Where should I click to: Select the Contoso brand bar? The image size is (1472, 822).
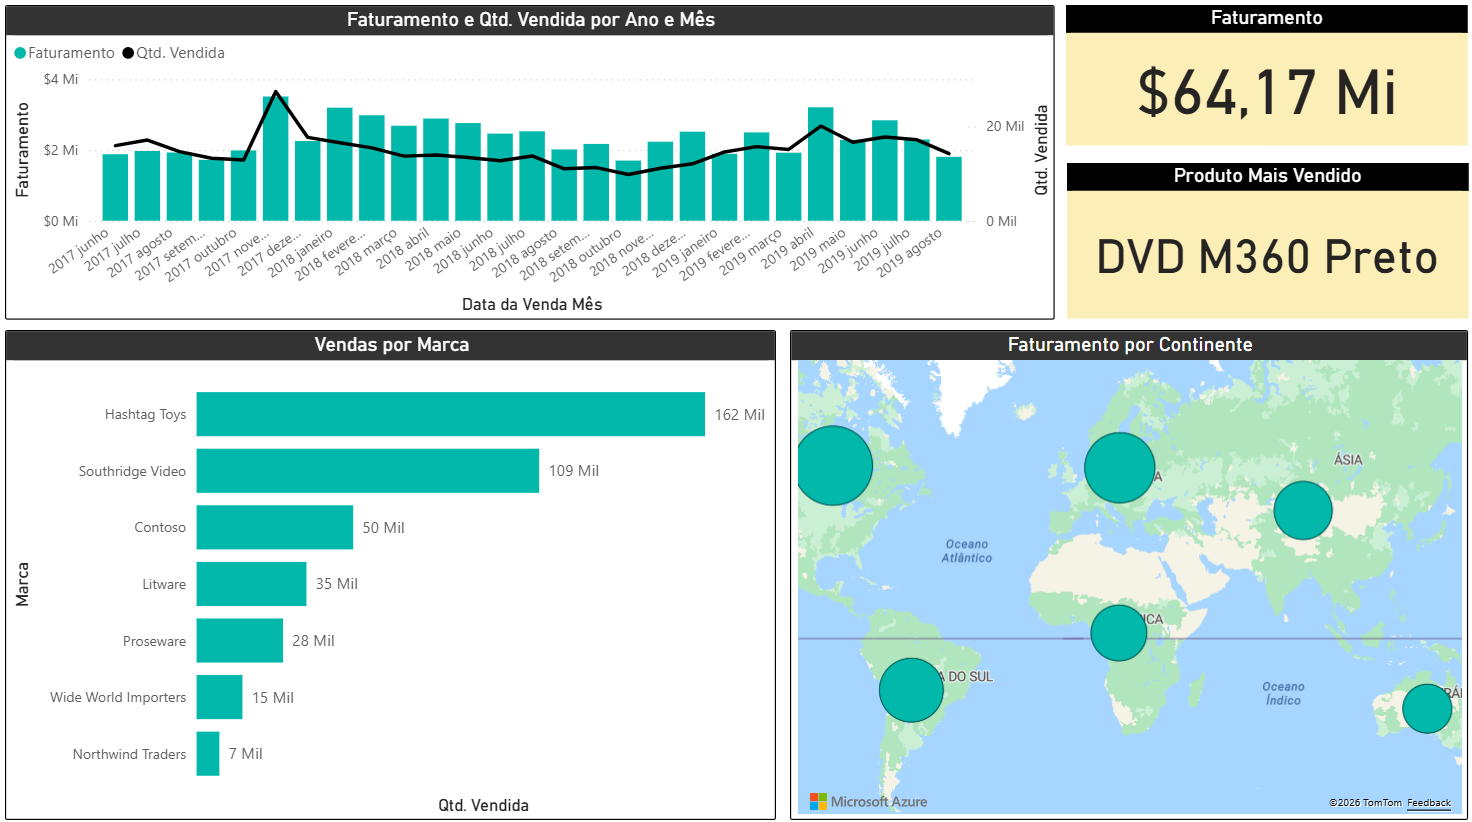(x=275, y=527)
